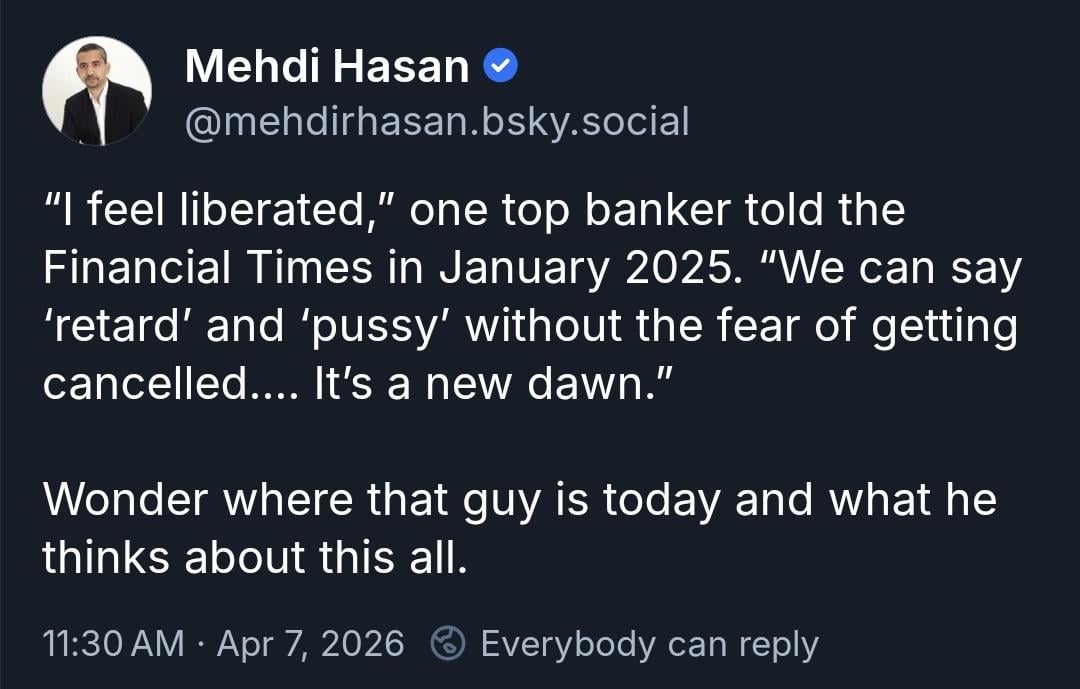Click the Apr 7, 2026 date
Viewport: 1080px width, 689px height.
click(x=310, y=643)
